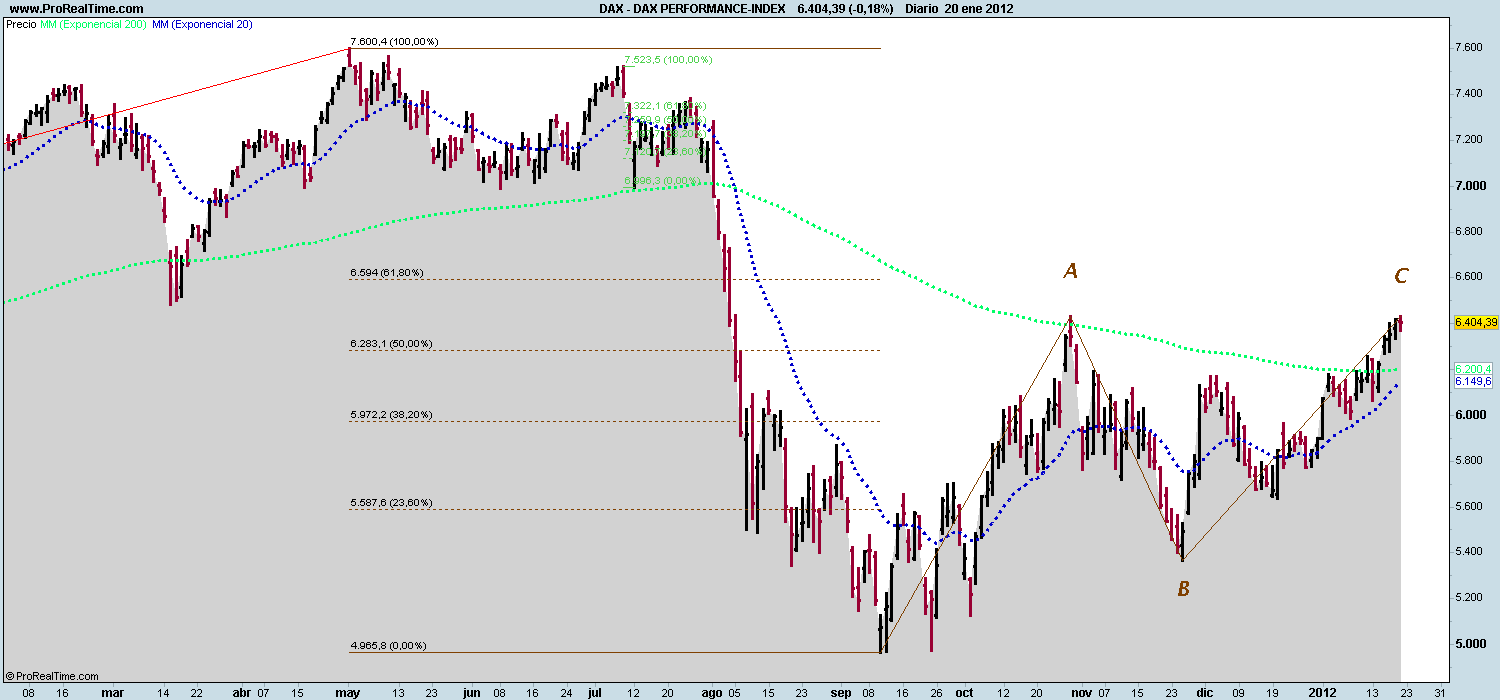Click the 6.000 price axis value

click(x=1468, y=414)
